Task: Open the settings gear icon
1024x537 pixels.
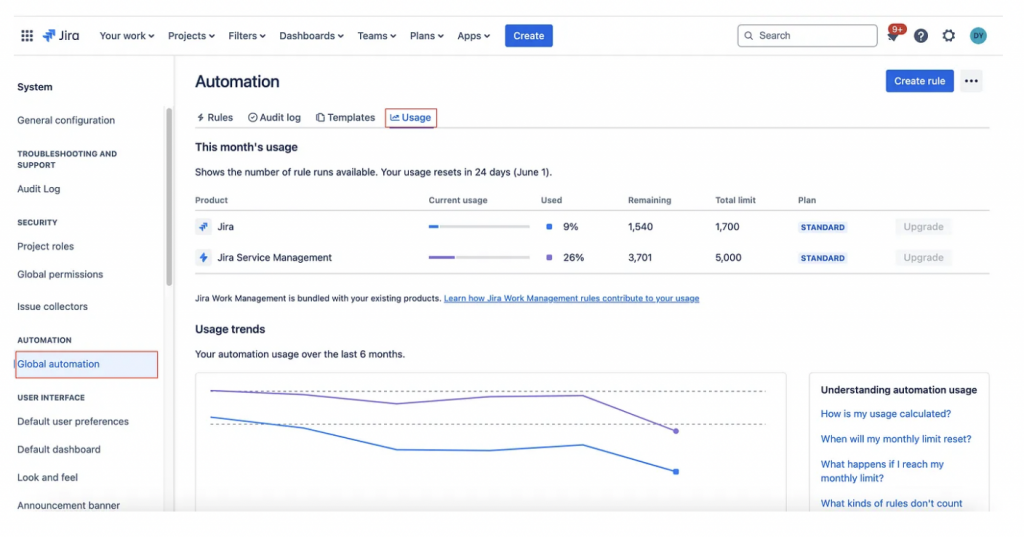Action: (x=949, y=36)
